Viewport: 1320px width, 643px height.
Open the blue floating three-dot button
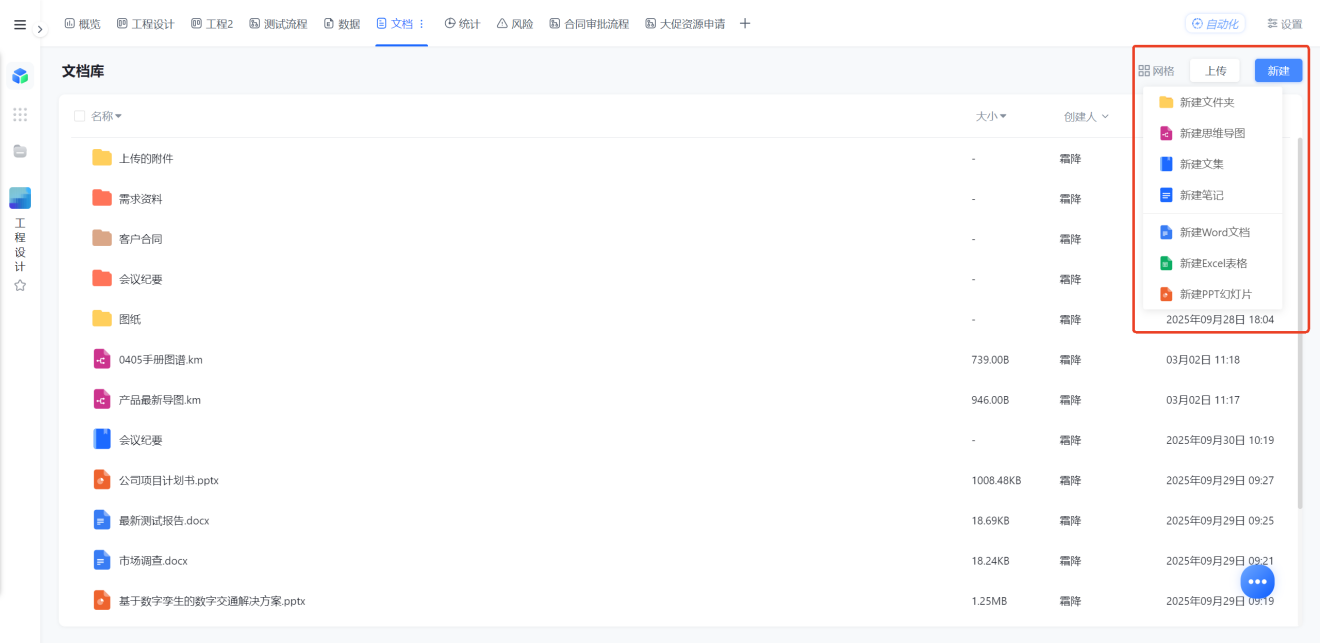pos(1258,581)
